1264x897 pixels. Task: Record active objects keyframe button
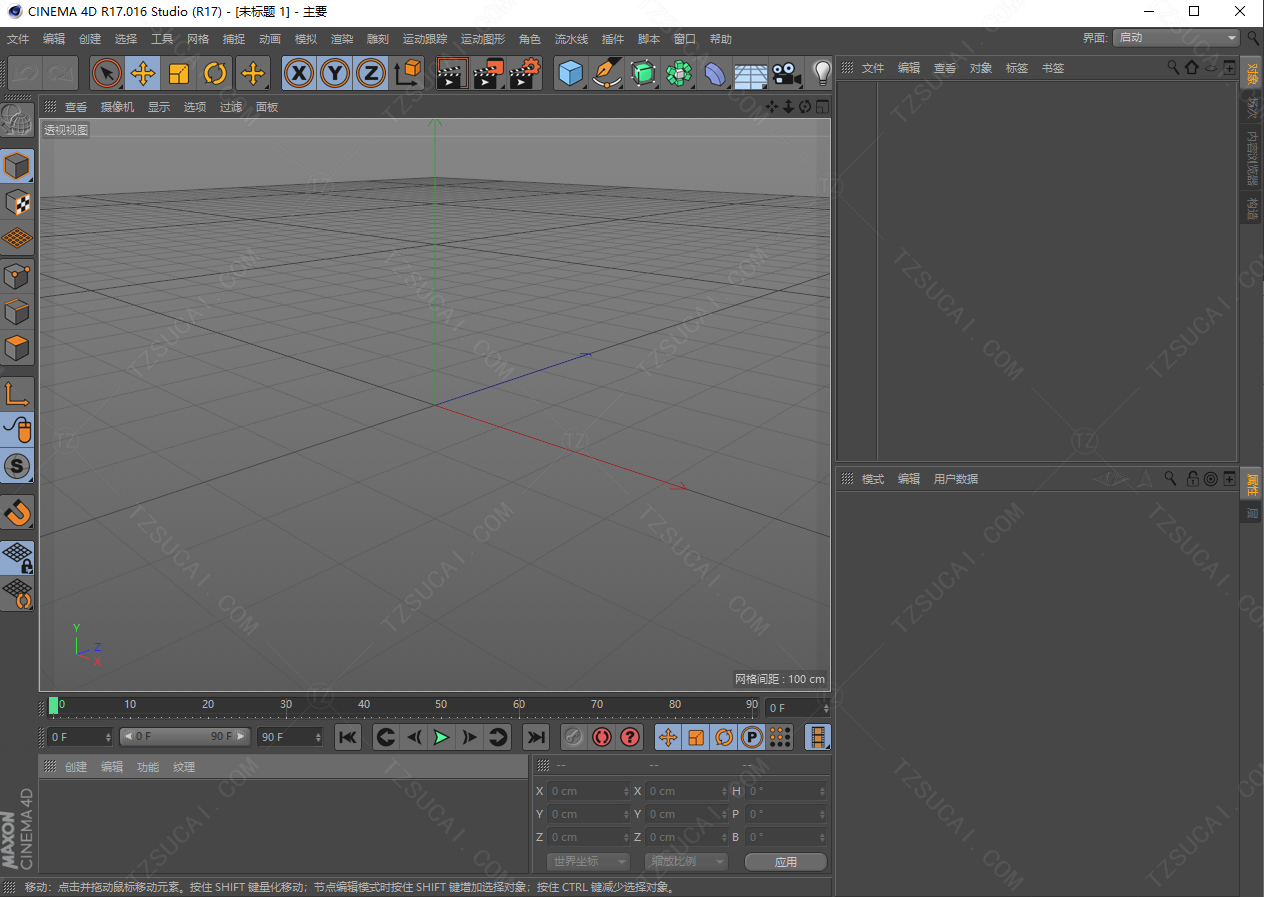coord(574,737)
